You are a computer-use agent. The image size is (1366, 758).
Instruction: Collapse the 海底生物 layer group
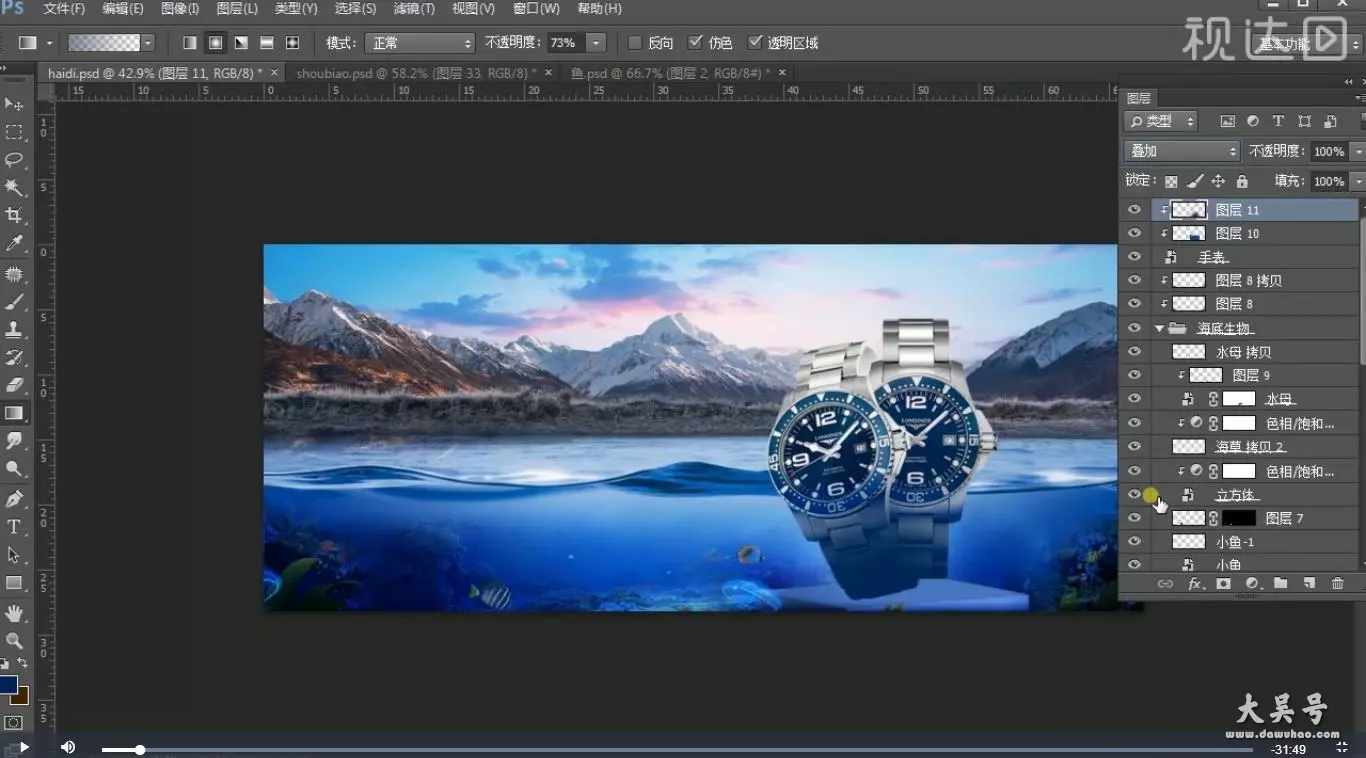click(x=1159, y=328)
